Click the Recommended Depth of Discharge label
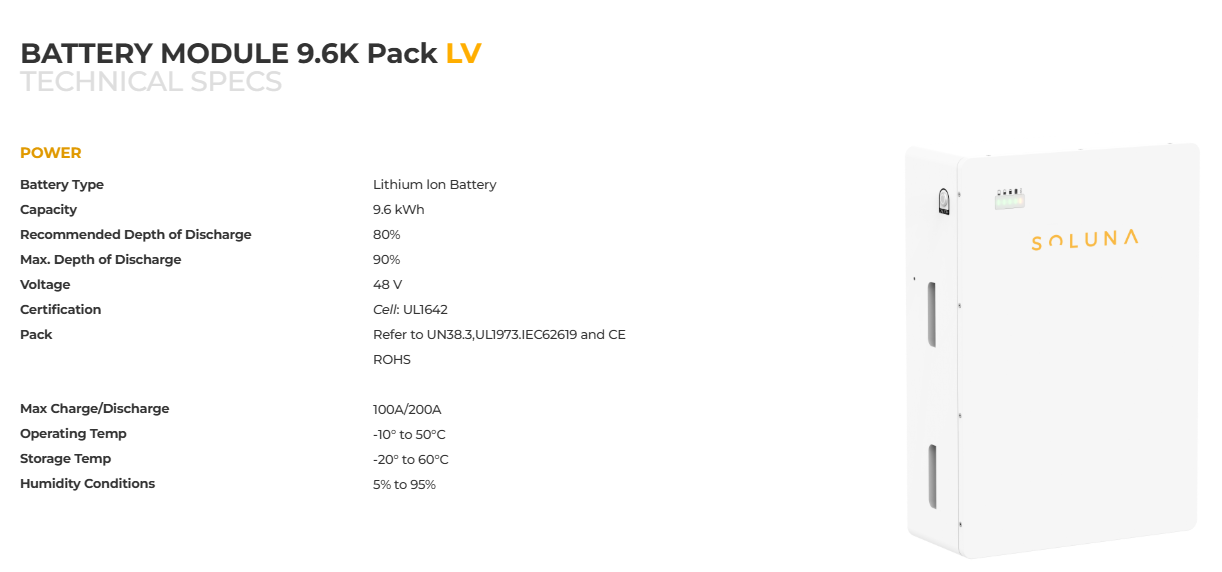This screenshot has height=572, width=1222. pos(136,235)
